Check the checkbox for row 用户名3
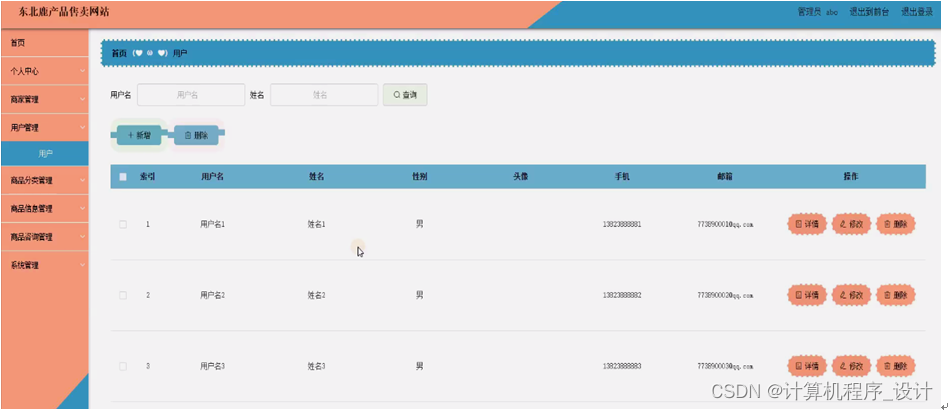The image size is (948, 410). point(123,366)
